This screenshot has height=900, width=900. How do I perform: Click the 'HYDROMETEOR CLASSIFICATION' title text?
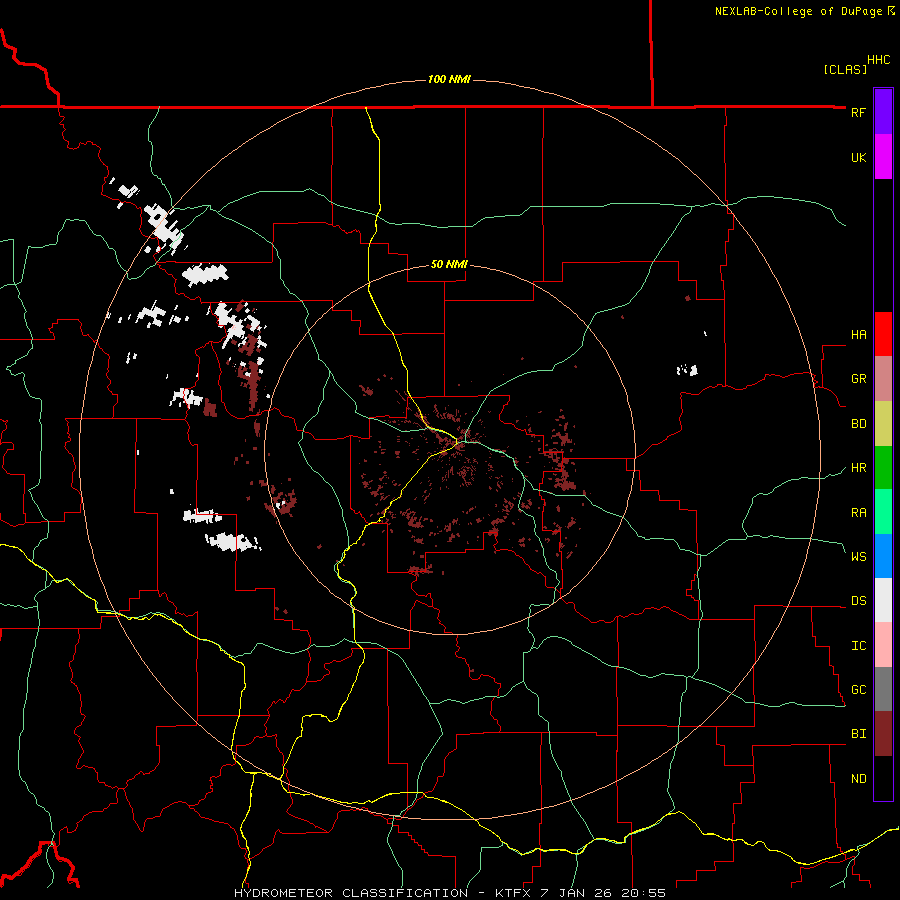(x=351, y=893)
